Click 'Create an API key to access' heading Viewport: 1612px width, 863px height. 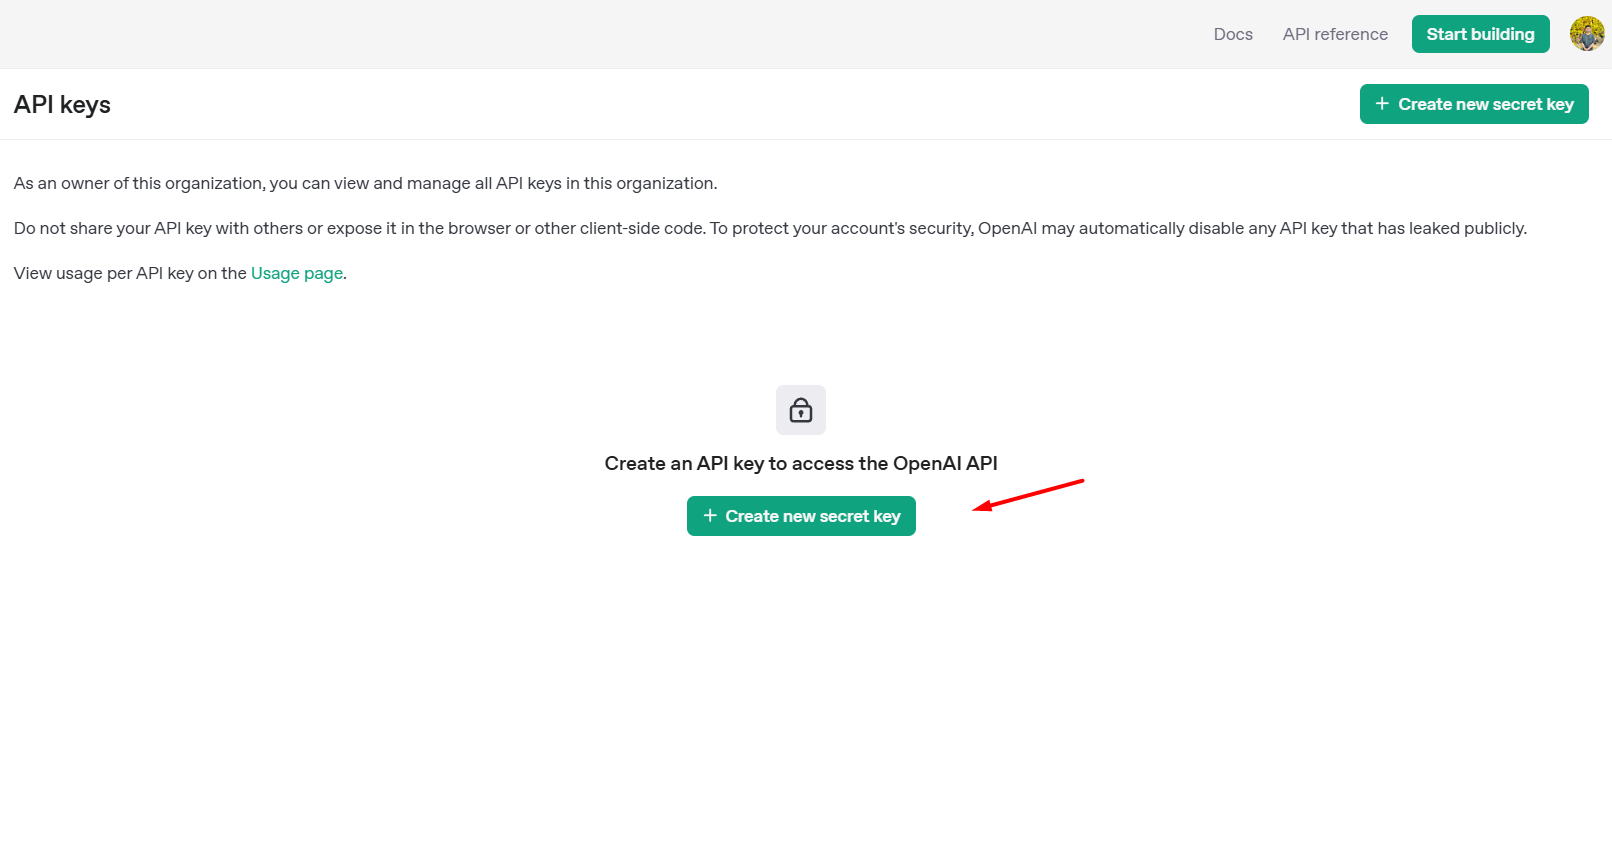[x=801, y=463]
